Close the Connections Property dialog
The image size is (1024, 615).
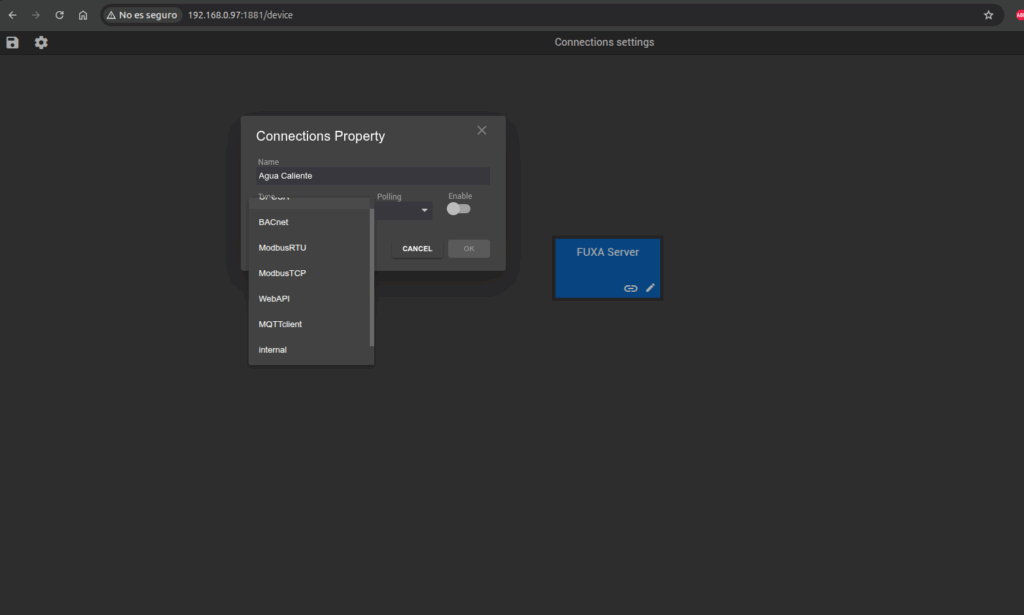click(x=482, y=131)
